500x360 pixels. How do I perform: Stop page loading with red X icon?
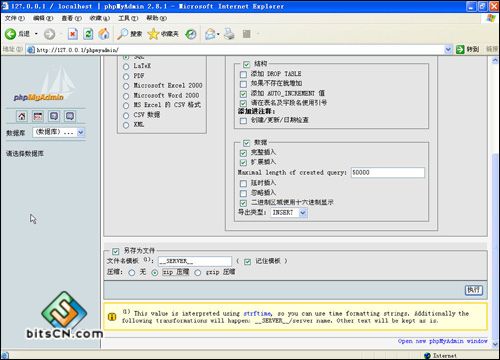[x=73, y=34]
